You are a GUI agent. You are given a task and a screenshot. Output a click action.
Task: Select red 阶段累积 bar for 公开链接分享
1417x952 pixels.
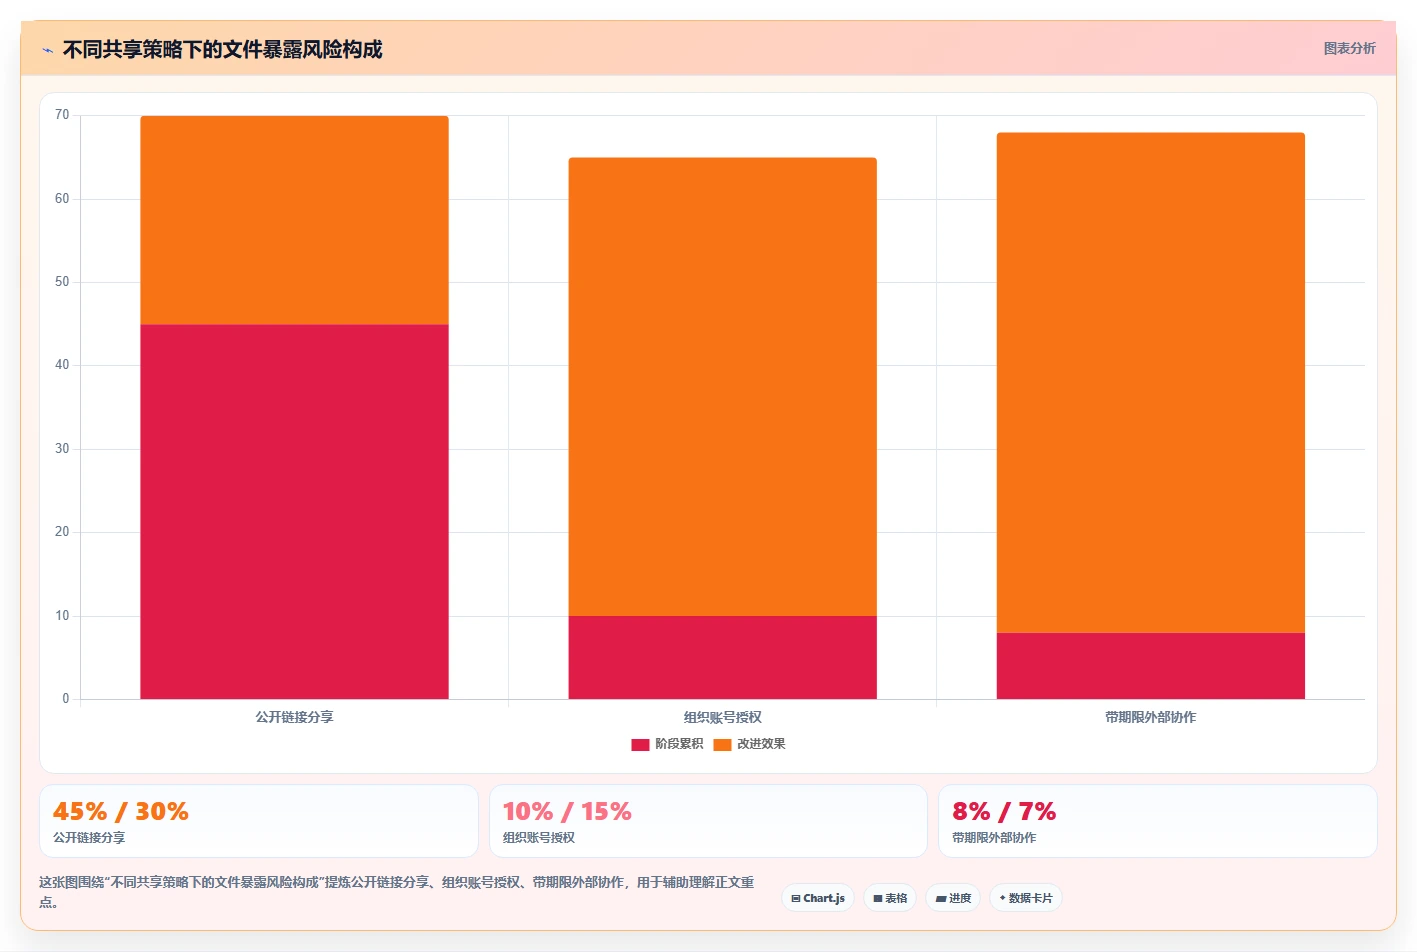coord(294,511)
